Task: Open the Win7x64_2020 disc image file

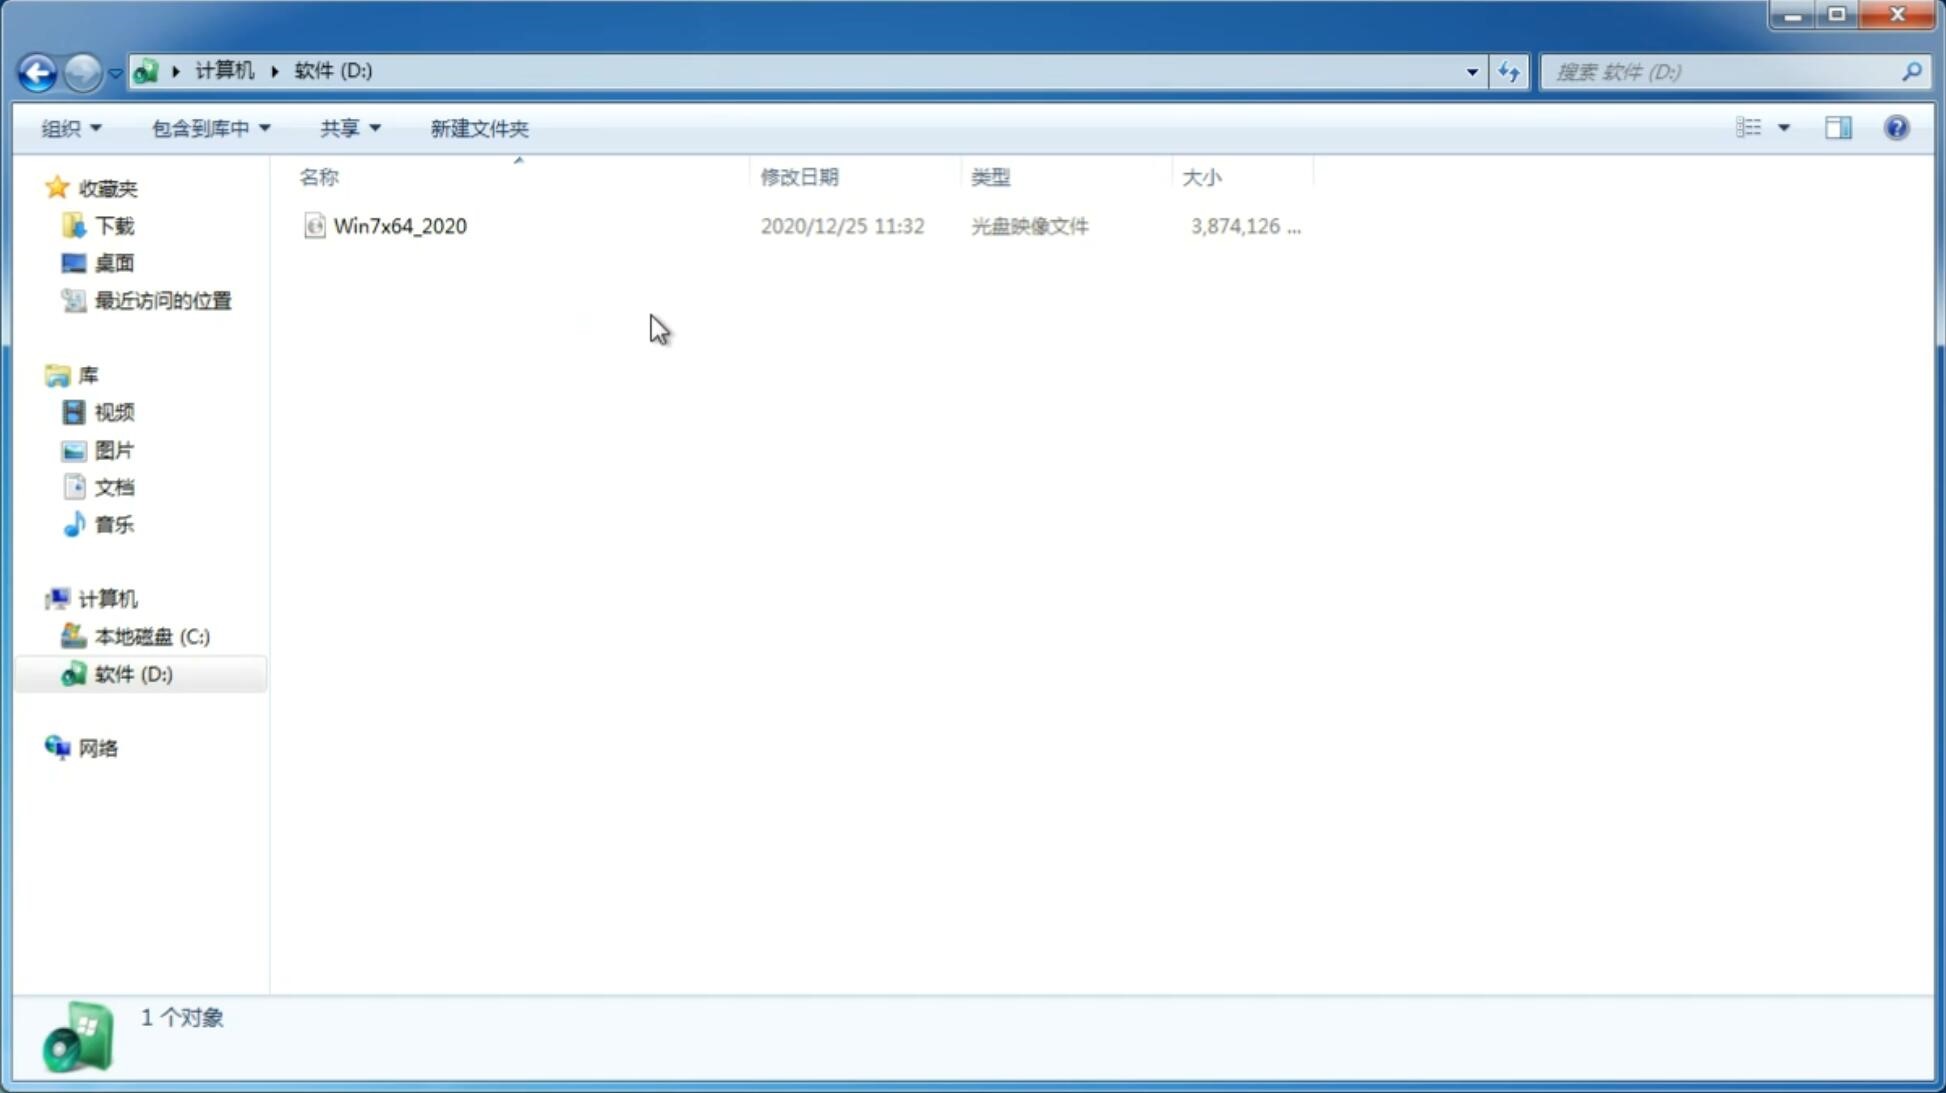Action: click(x=400, y=224)
